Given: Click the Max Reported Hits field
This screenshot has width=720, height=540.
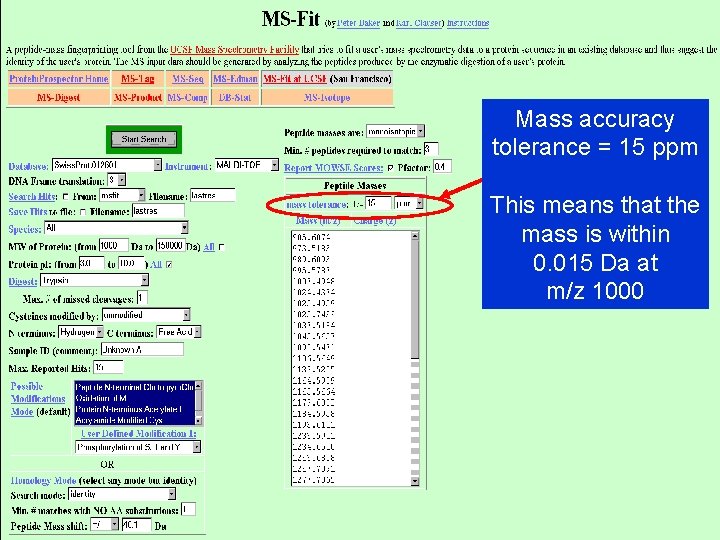Looking at the screenshot, I should [108, 367].
